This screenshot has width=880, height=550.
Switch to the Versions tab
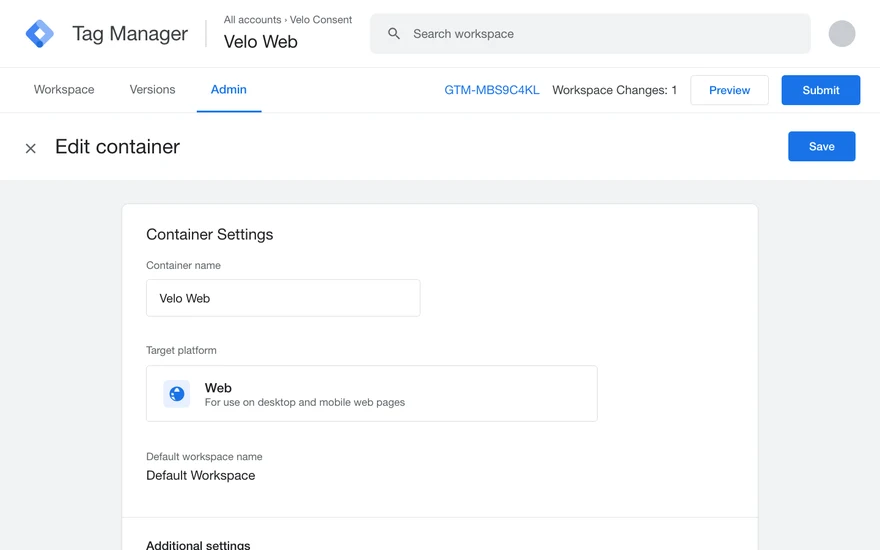pyautogui.click(x=152, y=90)
